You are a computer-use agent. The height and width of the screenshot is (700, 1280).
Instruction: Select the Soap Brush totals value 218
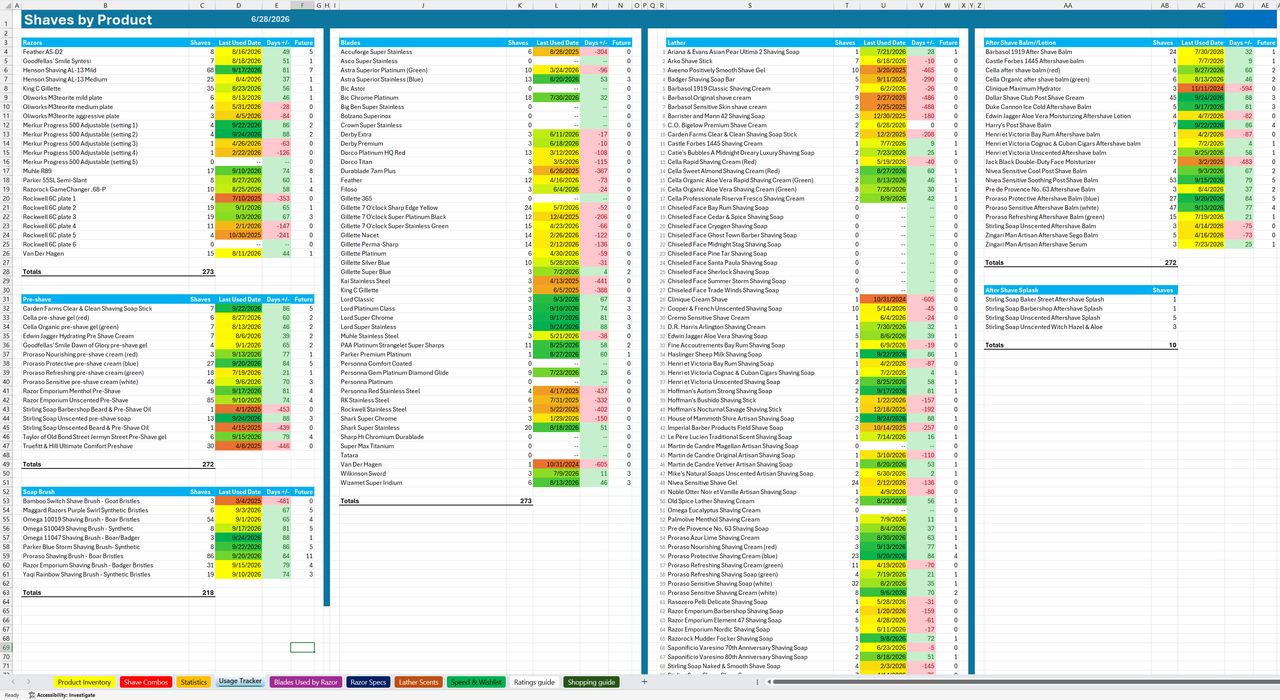[x=202, y=592]
